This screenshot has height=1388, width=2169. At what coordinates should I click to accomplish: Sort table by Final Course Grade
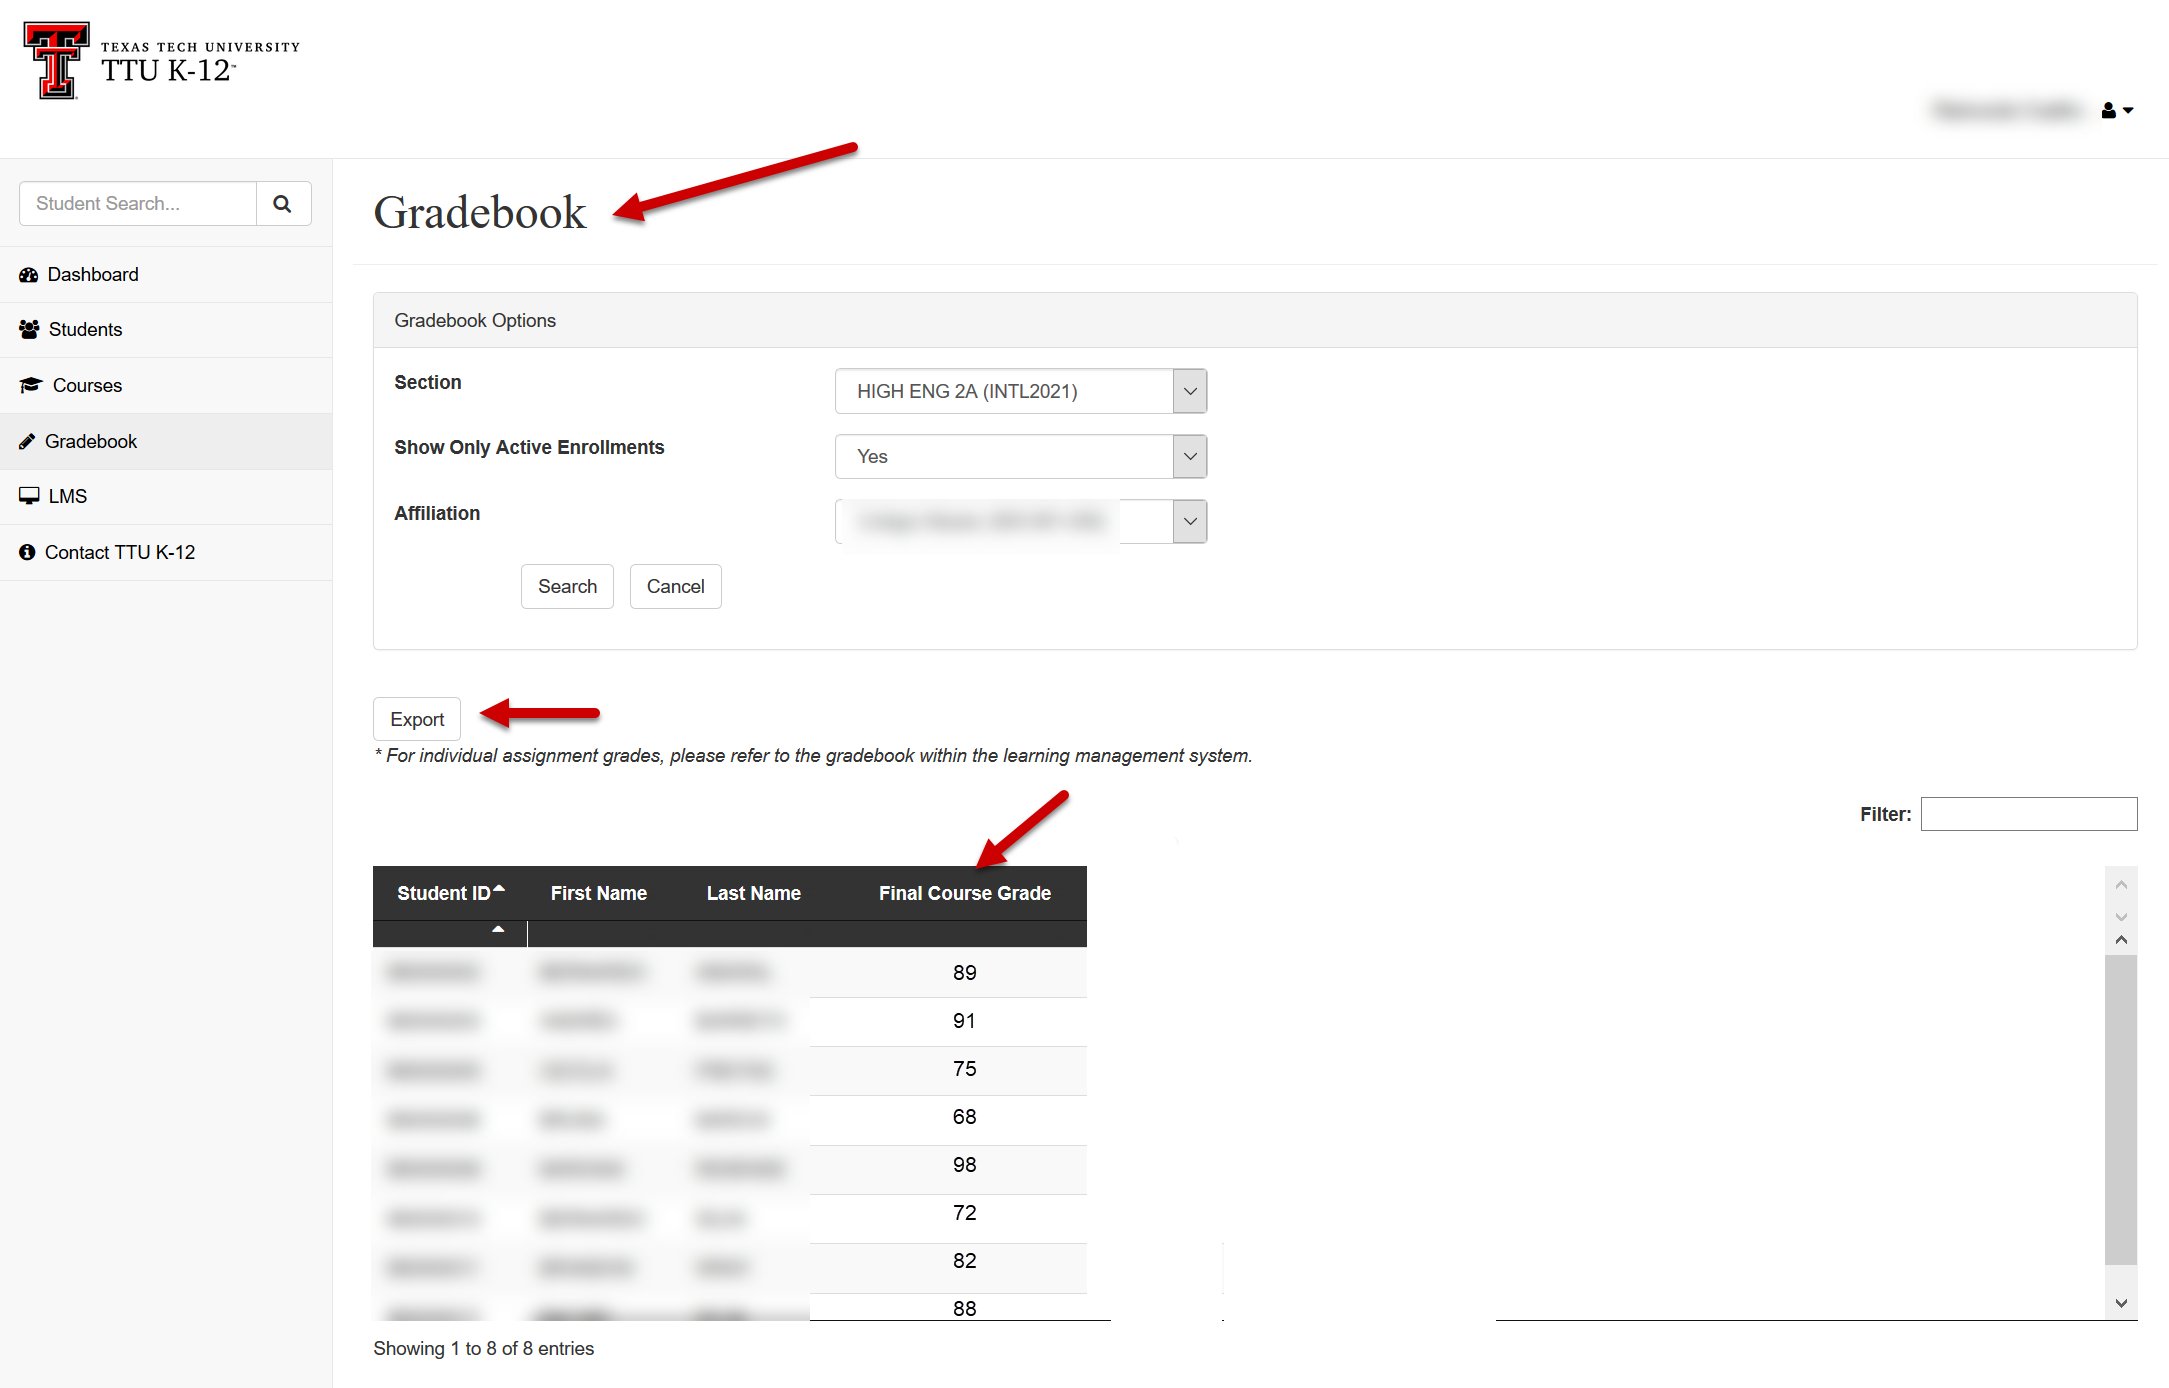[x=964, y=894]
